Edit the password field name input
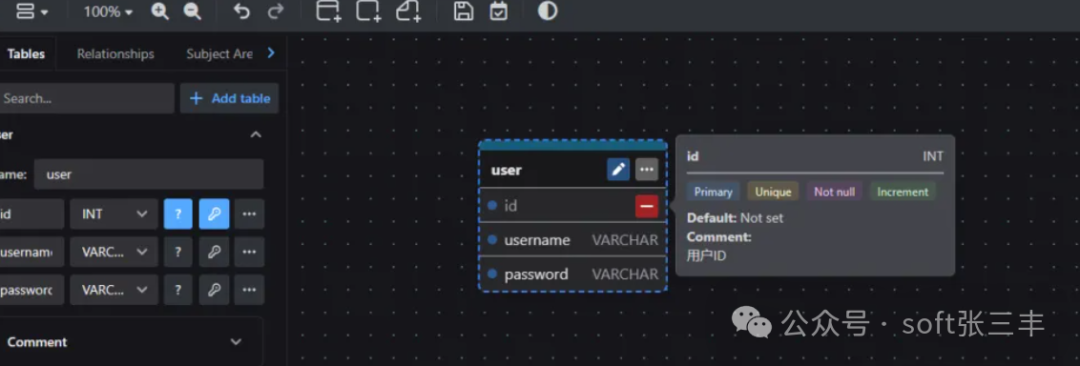Viewport: 1080px width, 366px height. tap(31, 290)
